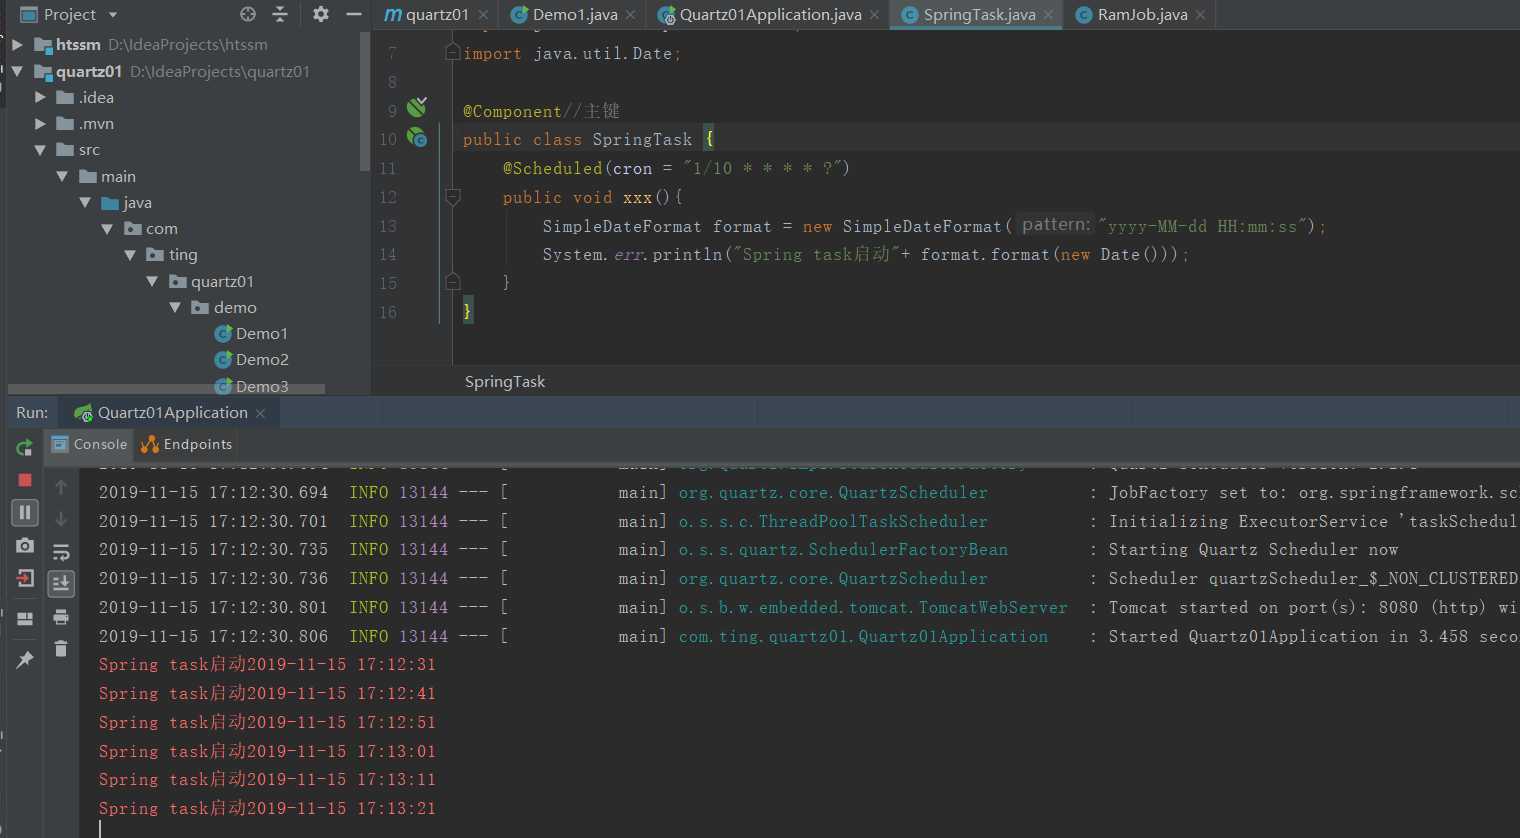Dump threads using the camera icon

tap(25, 545)
